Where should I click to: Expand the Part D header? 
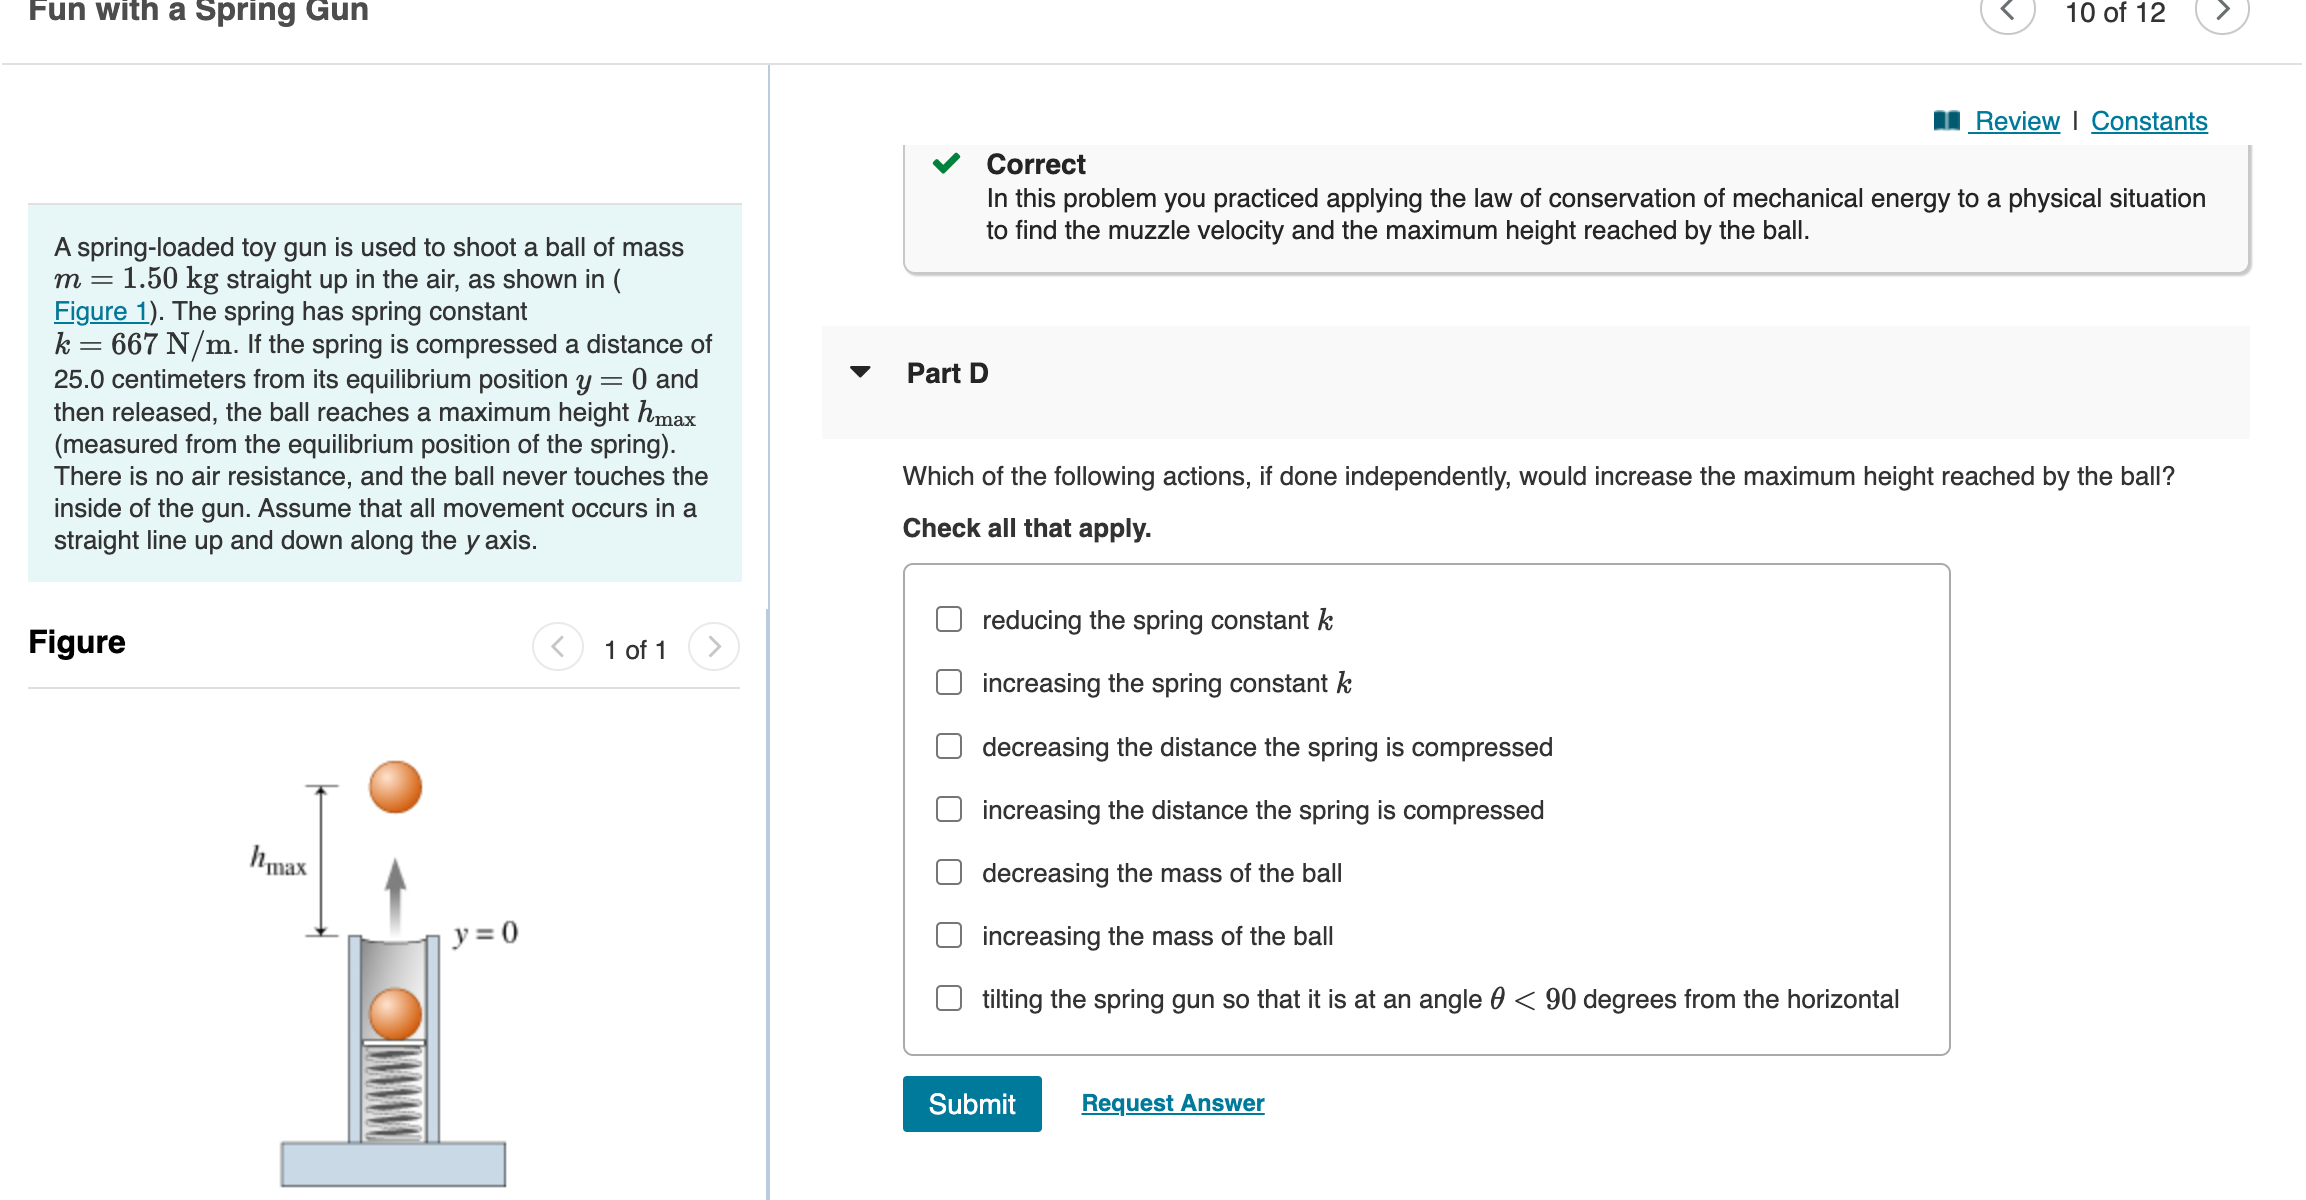click(x=946, y=372)
